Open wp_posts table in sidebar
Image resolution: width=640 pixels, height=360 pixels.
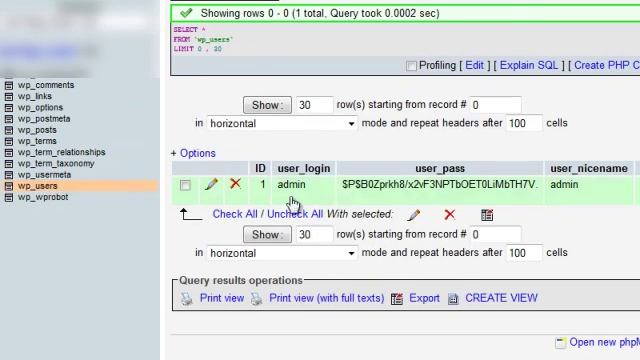37,130
